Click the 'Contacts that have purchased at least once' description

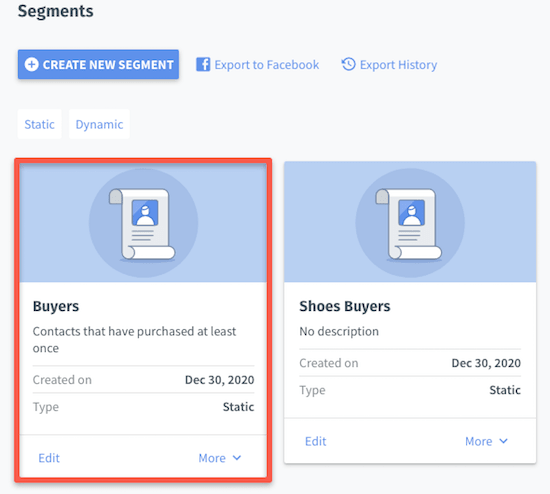coord(134,340)
